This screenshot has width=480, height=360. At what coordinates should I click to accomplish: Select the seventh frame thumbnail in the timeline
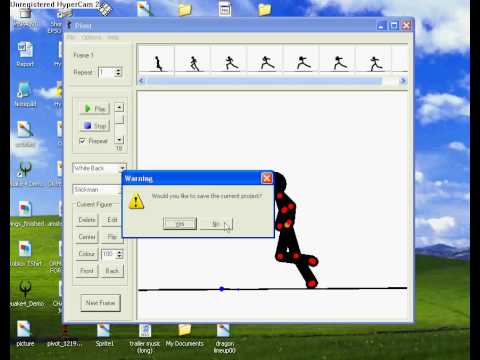click(374, 59)
